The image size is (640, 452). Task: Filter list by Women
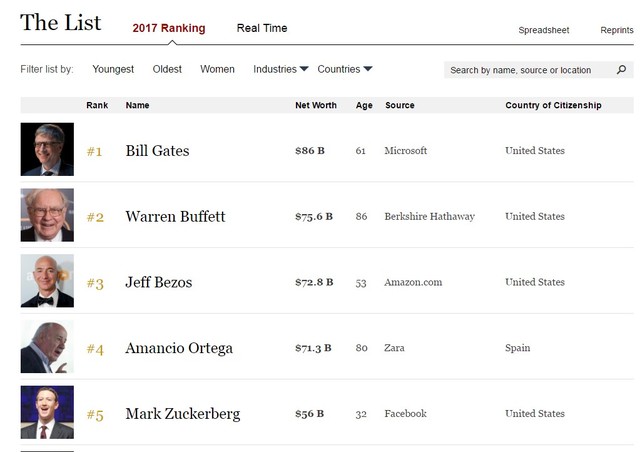pos(217,69)
